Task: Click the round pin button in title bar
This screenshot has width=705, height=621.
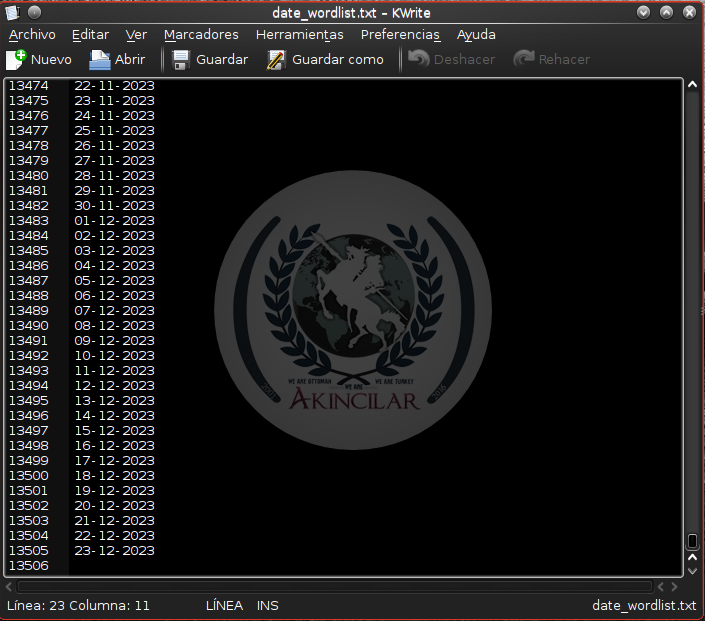Action: point(34,13)
